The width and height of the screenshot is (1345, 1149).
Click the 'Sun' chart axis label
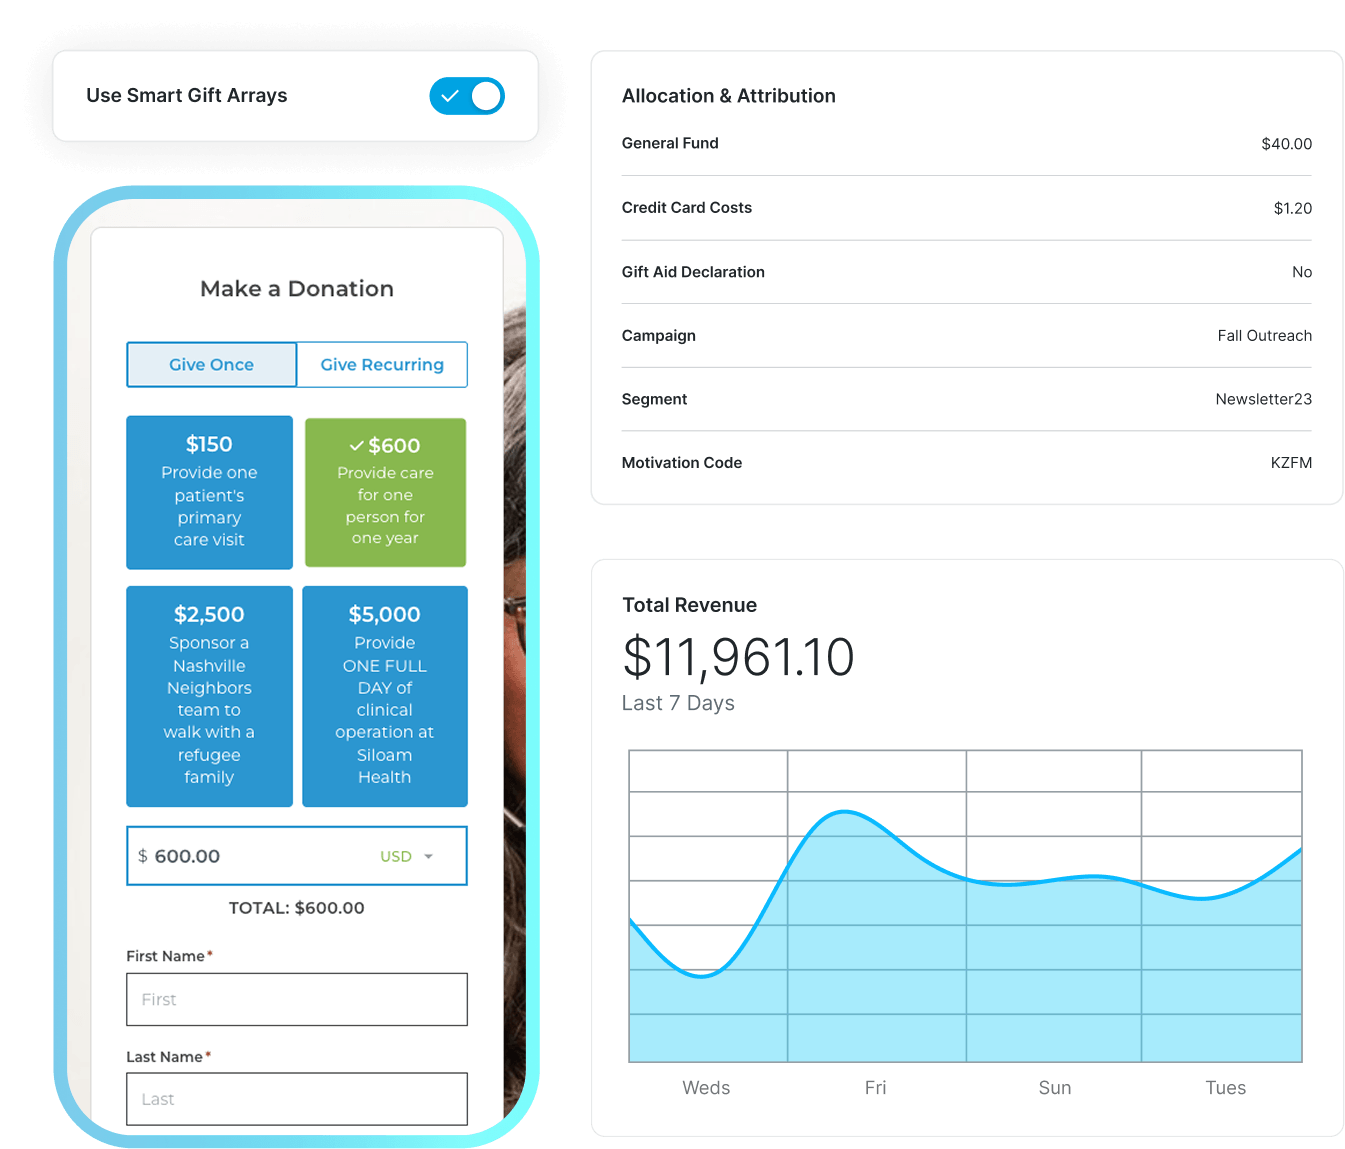1055,1088
